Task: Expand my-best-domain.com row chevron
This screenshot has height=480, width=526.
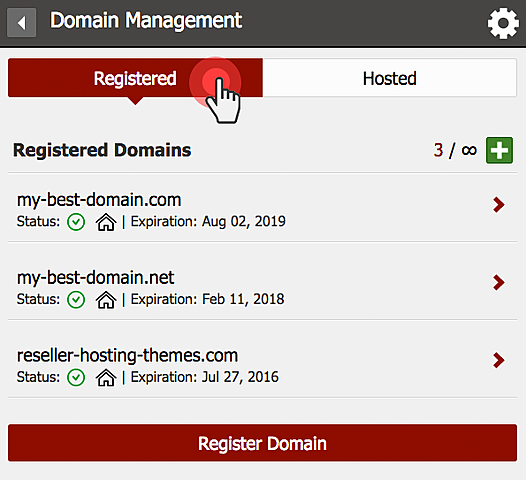Action: click(499, 205)
